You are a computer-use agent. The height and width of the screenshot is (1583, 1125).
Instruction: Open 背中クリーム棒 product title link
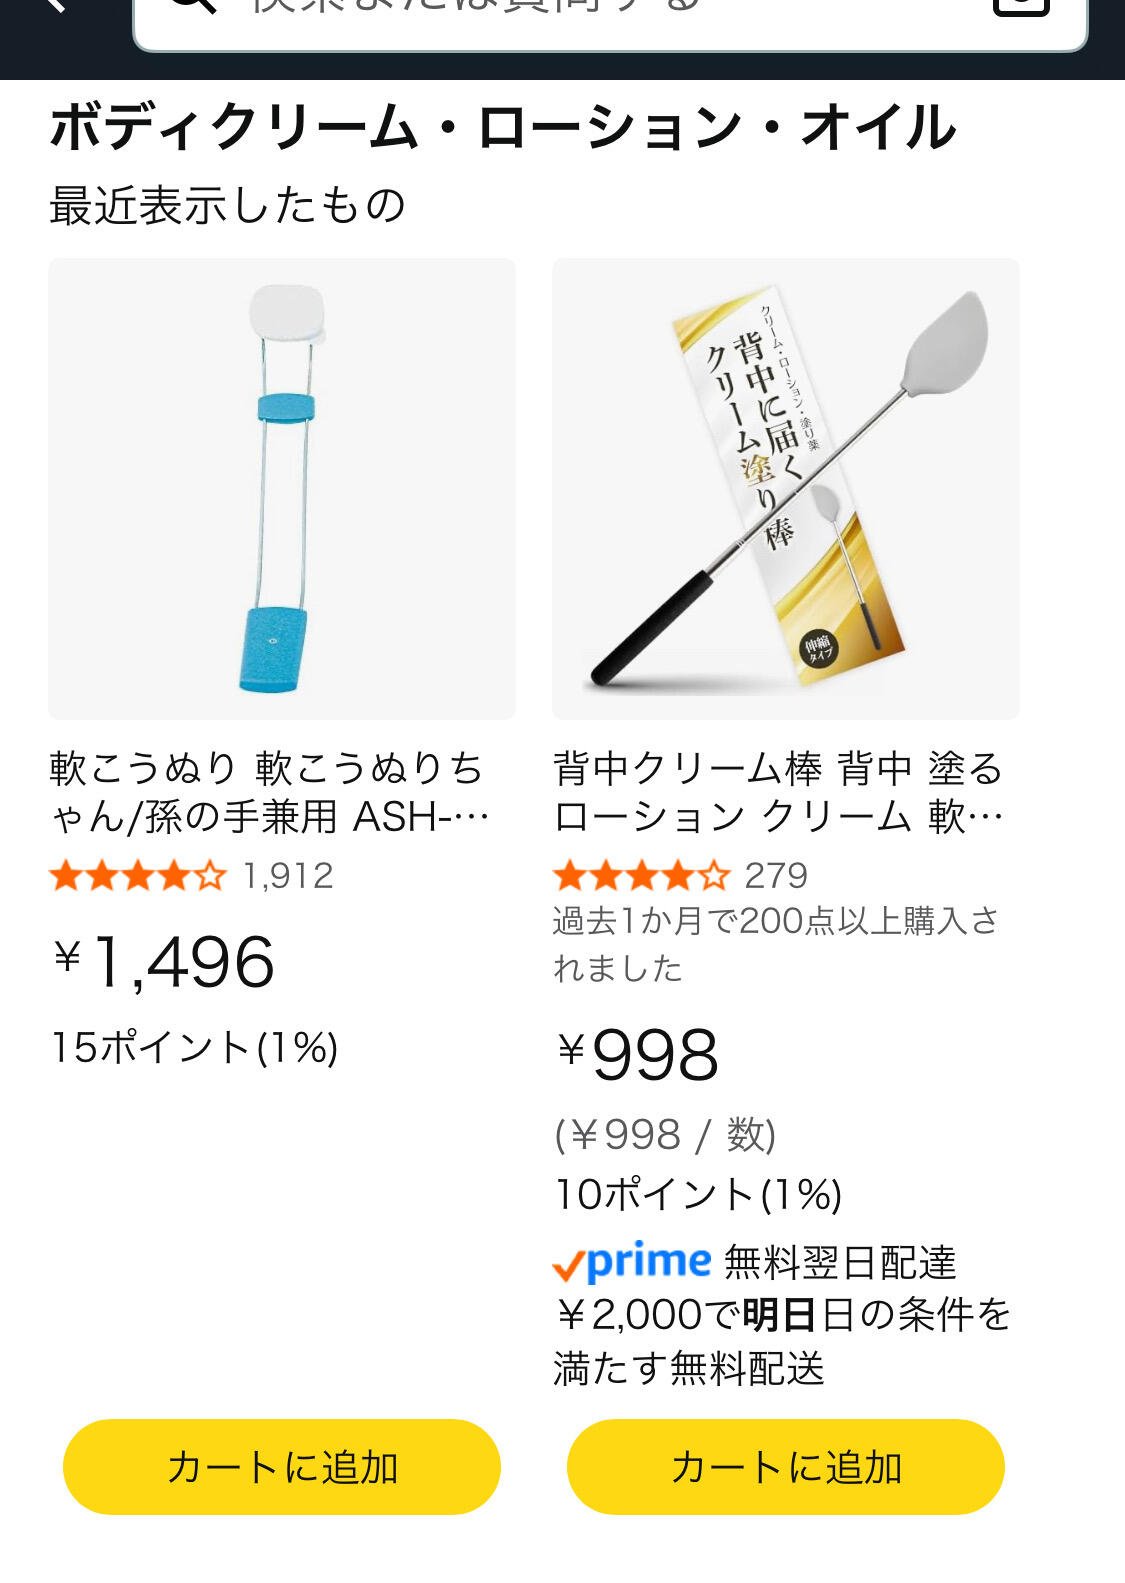780,793
